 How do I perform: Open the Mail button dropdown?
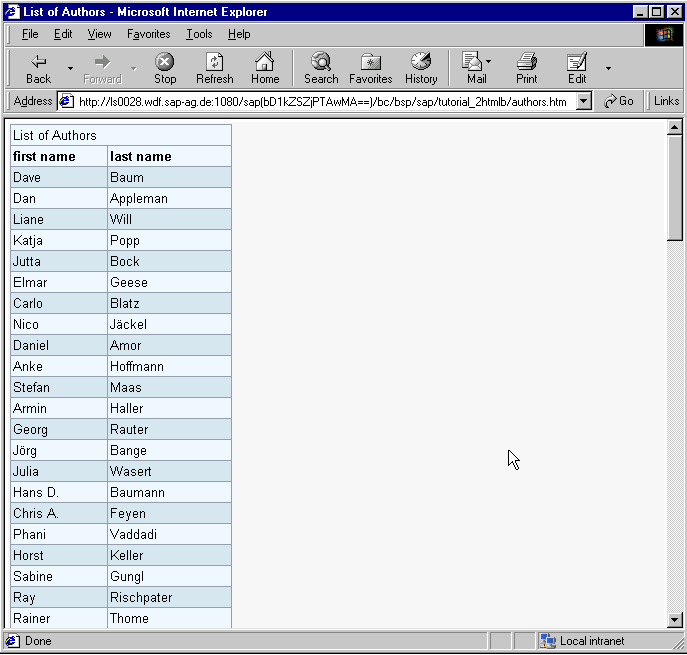(488, 61)
